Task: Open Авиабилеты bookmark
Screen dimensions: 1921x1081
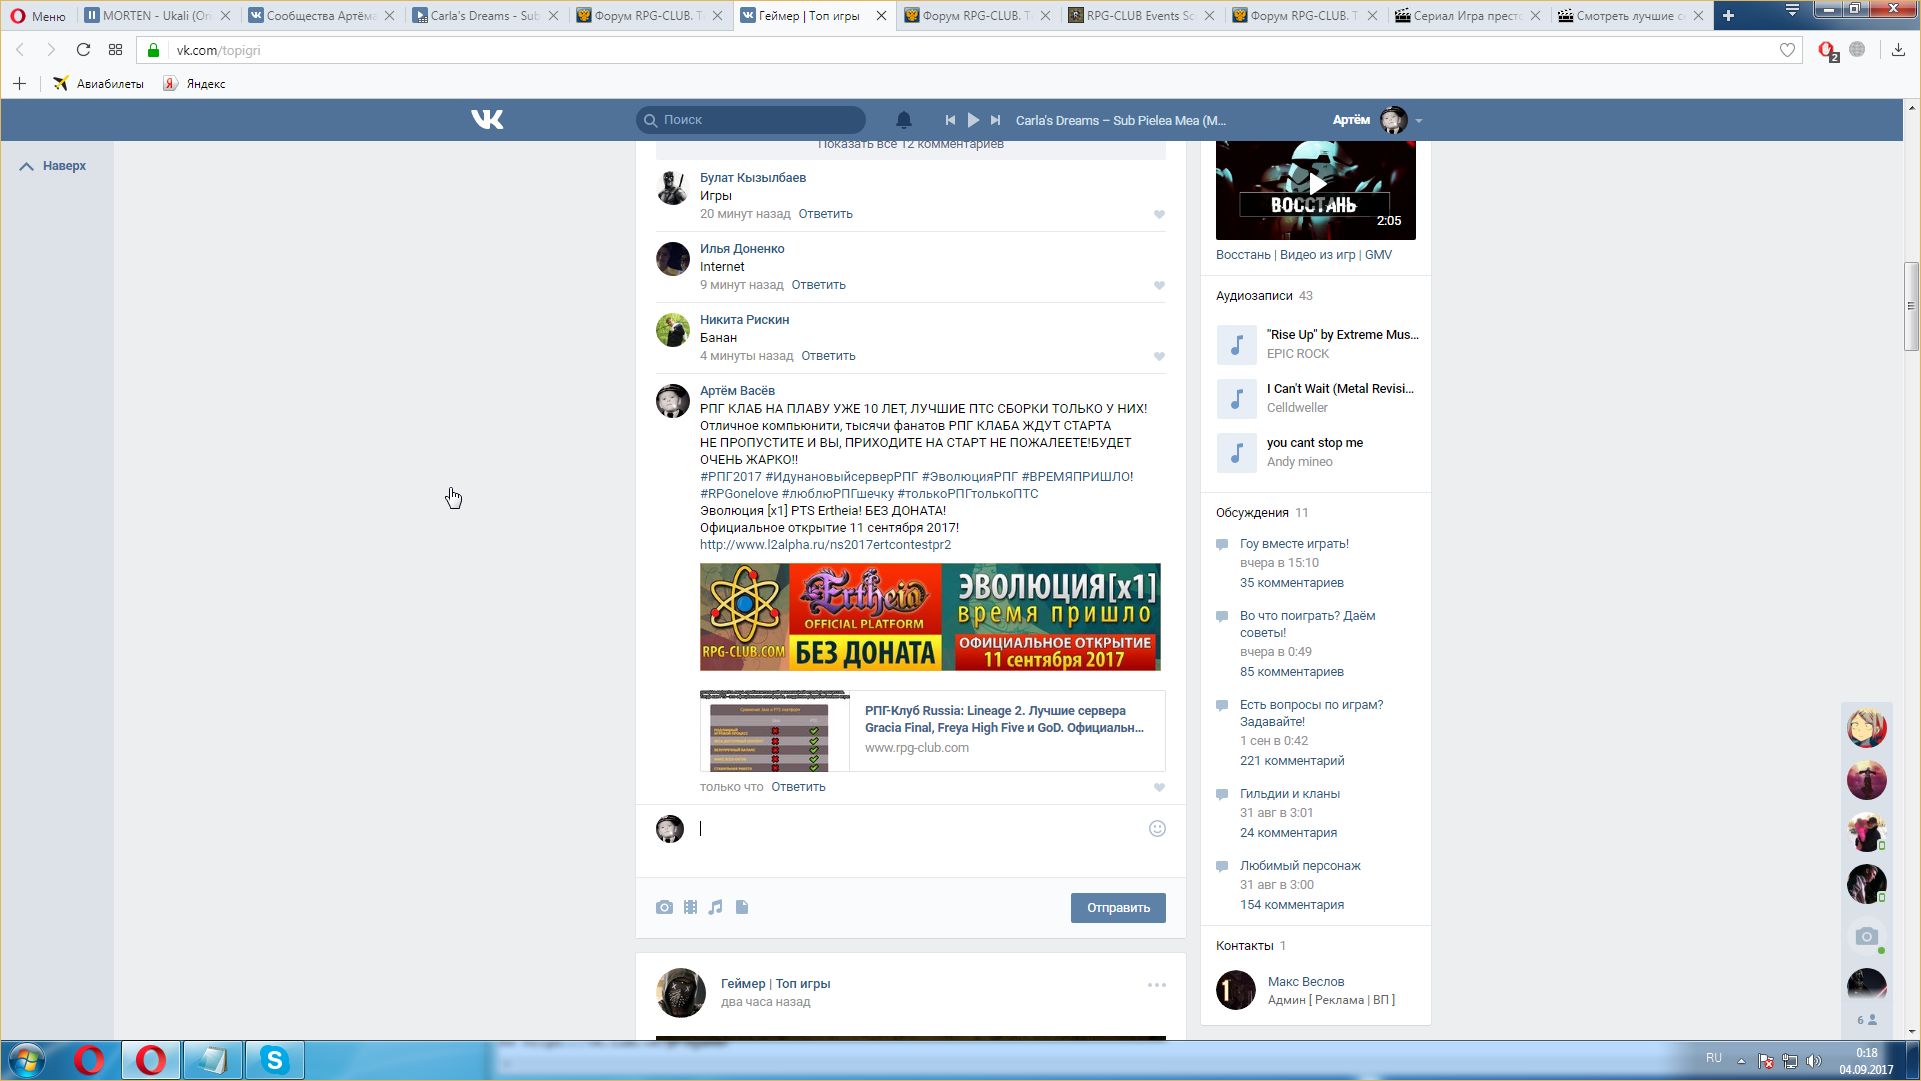Action: (x=99, y=84)
